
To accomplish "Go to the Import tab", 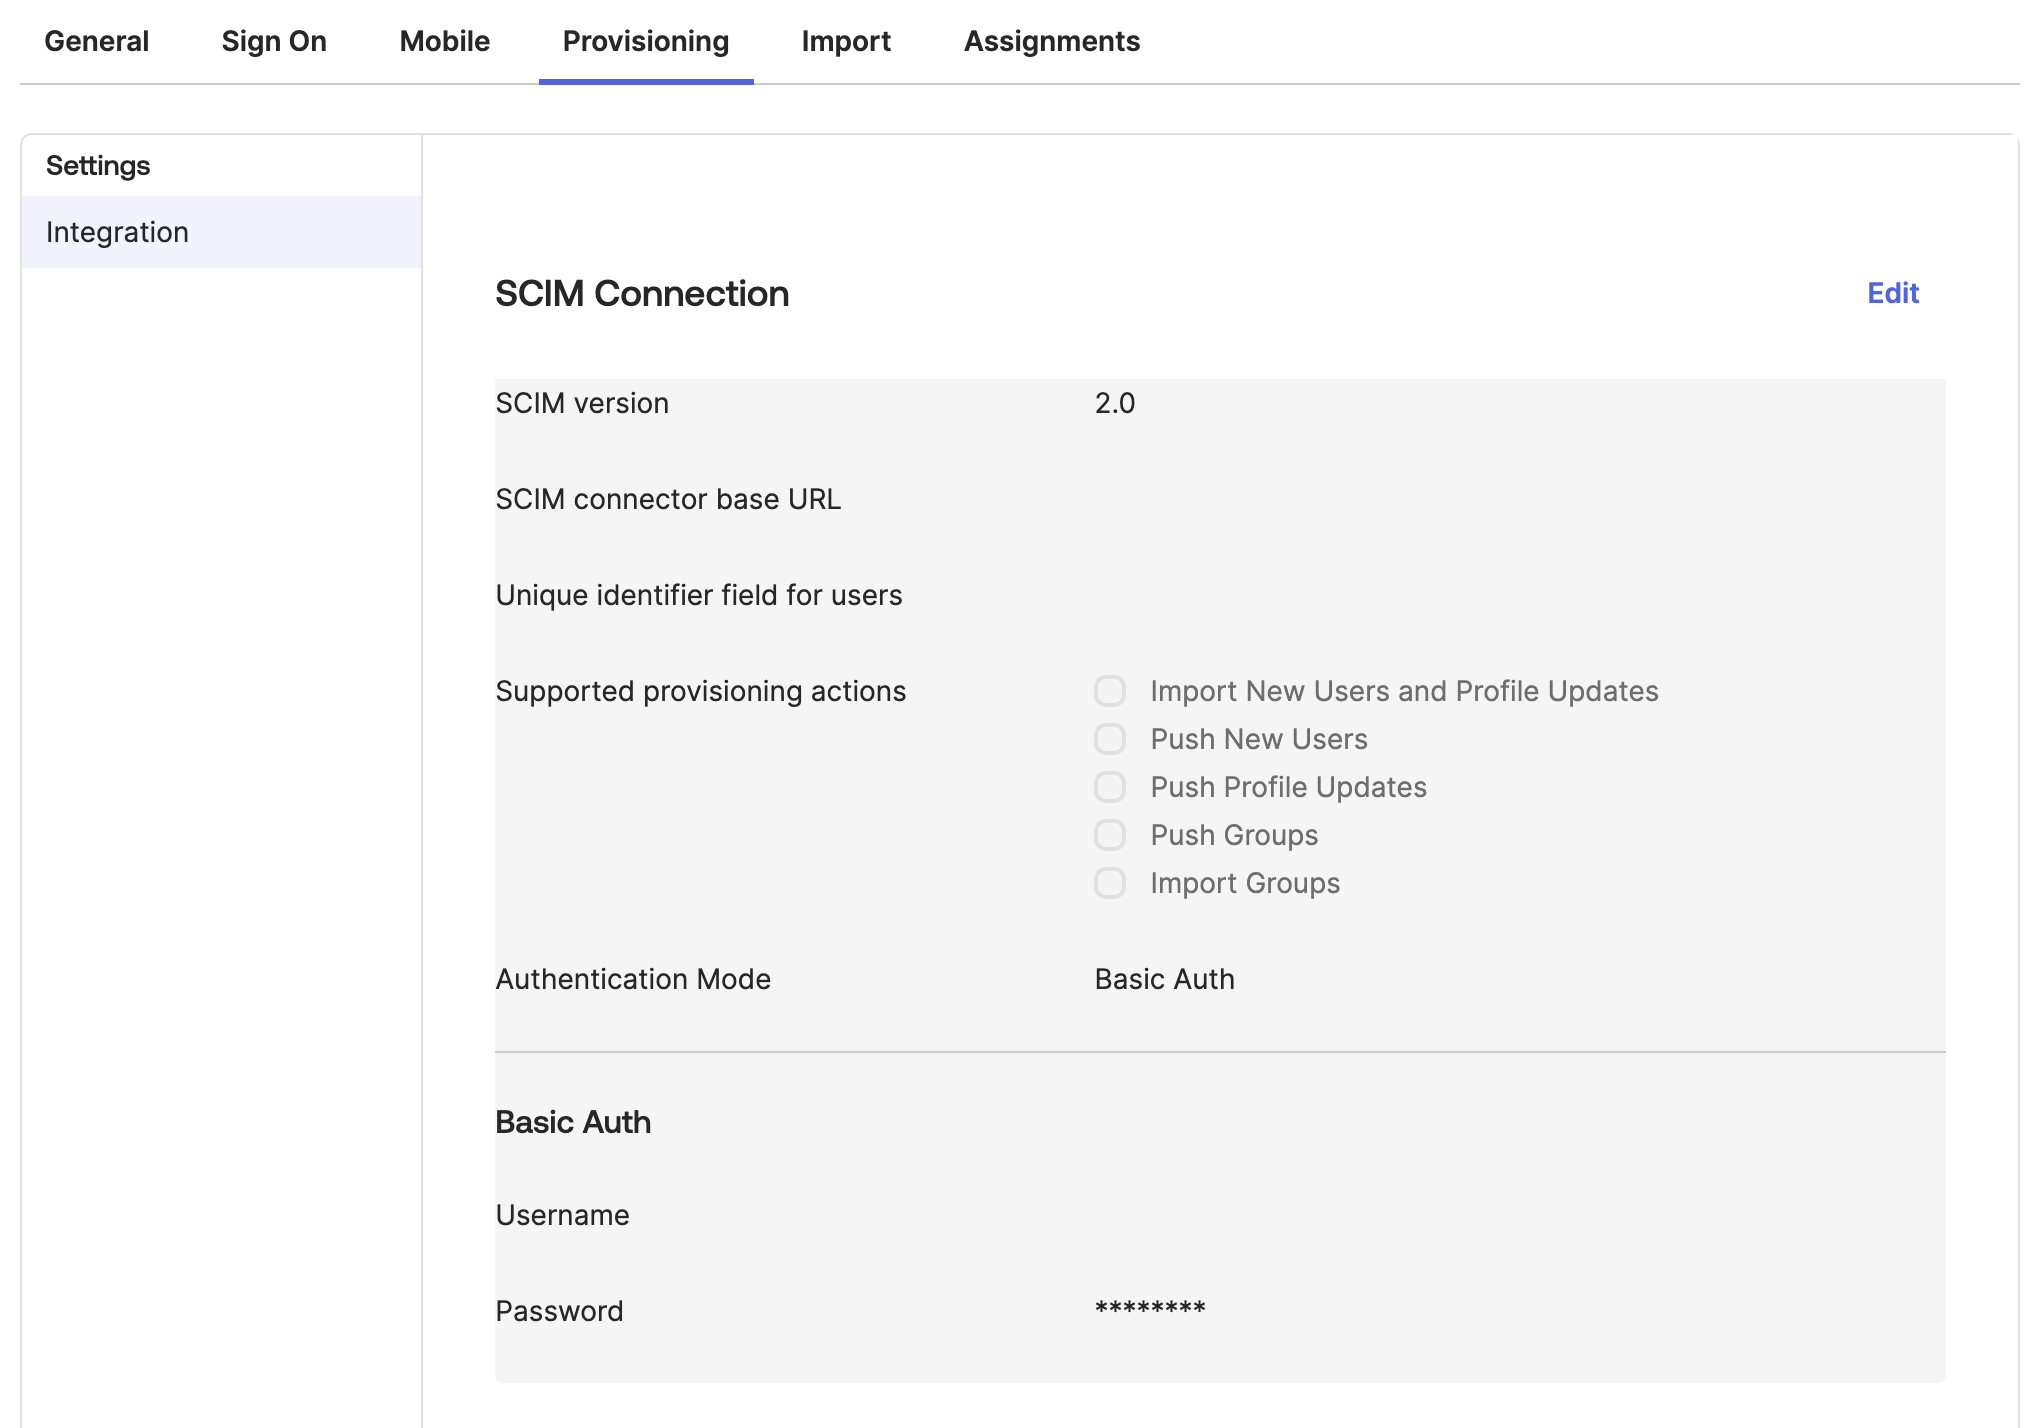I will pos(846,41).
